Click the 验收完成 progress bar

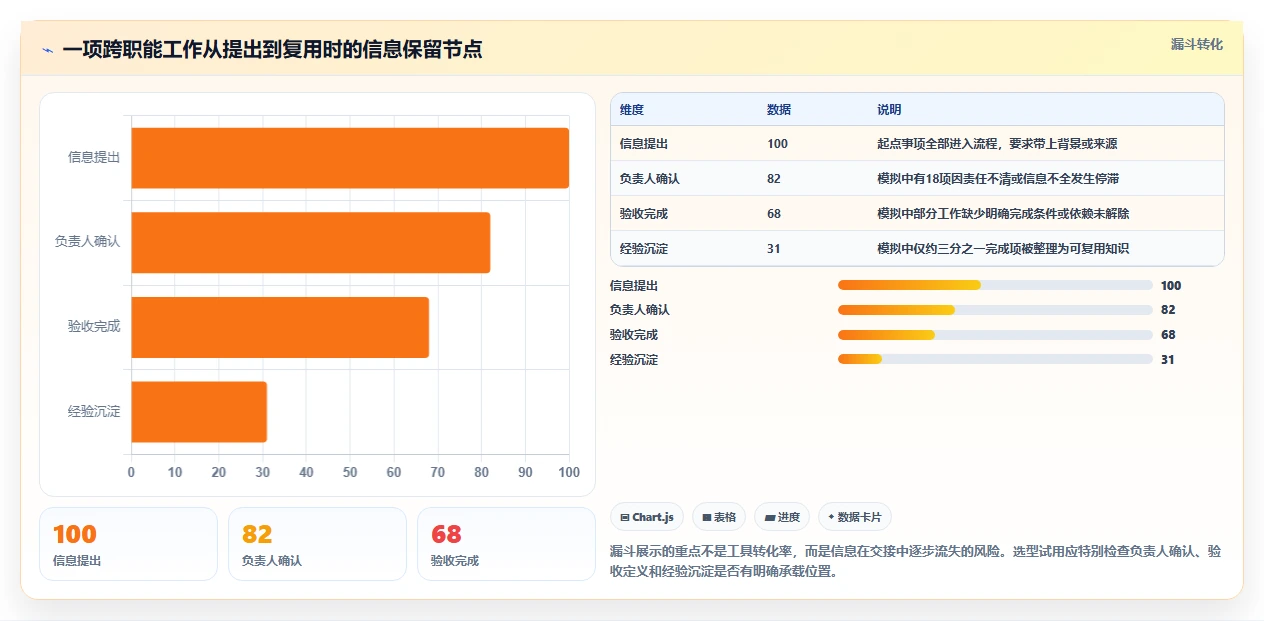[x=995, y=335]
